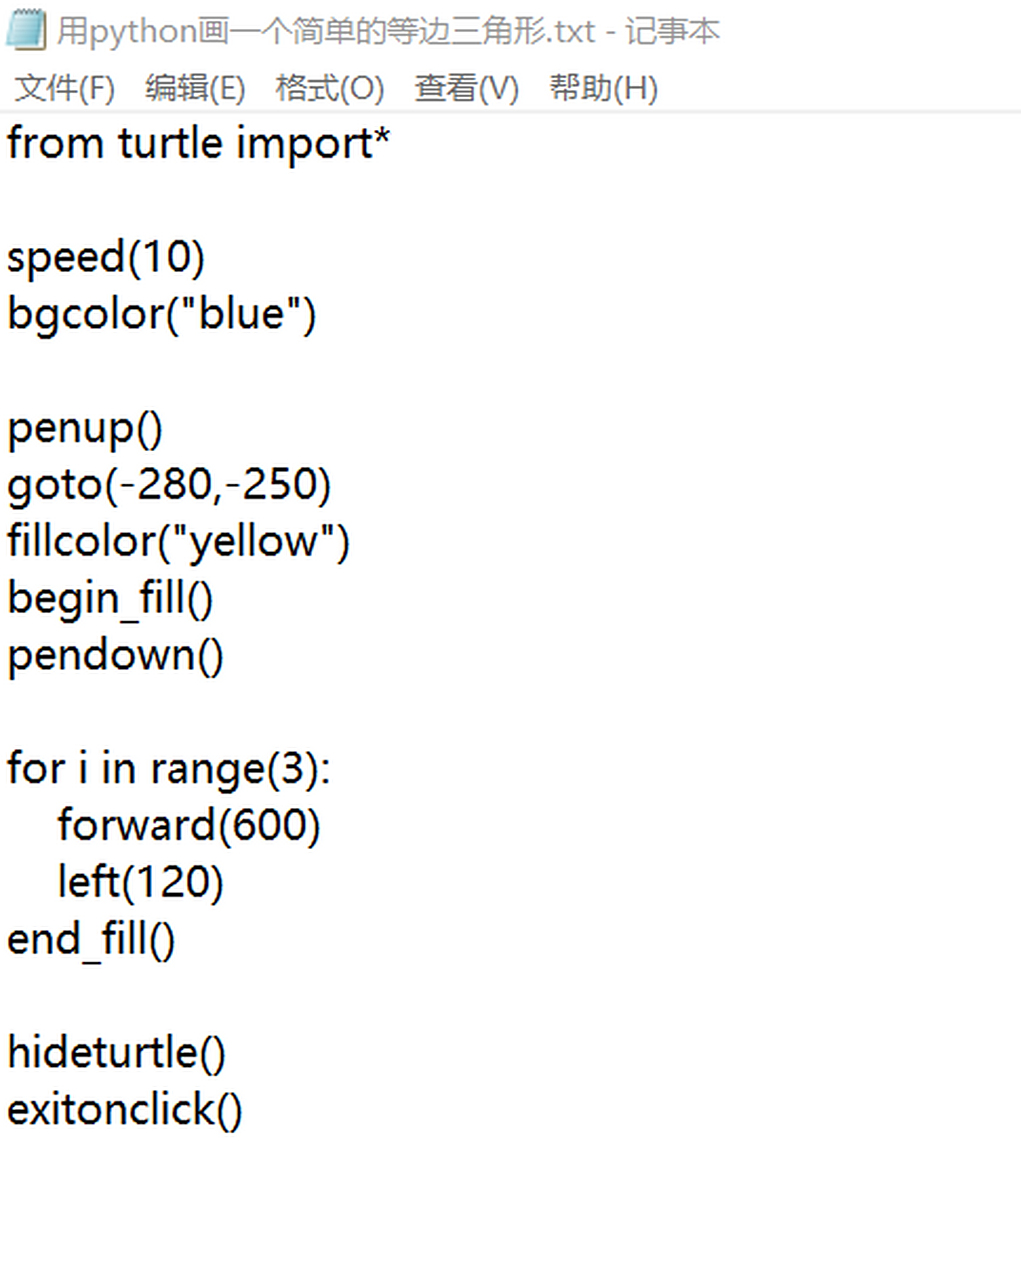This screenshot has height=1280, width=1021.
Task: Click inside the bgcolor("blue") line
Action: click(x=160, y=314)
